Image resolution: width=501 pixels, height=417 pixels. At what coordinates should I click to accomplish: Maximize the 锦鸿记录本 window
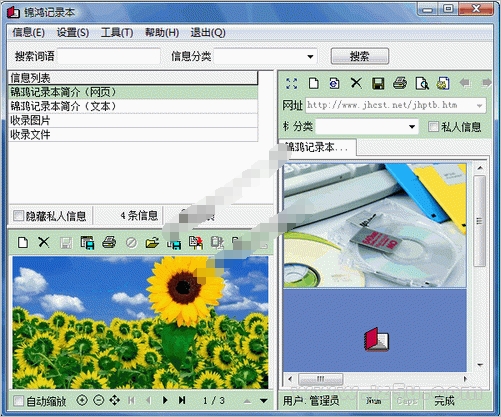coord(449,9)
